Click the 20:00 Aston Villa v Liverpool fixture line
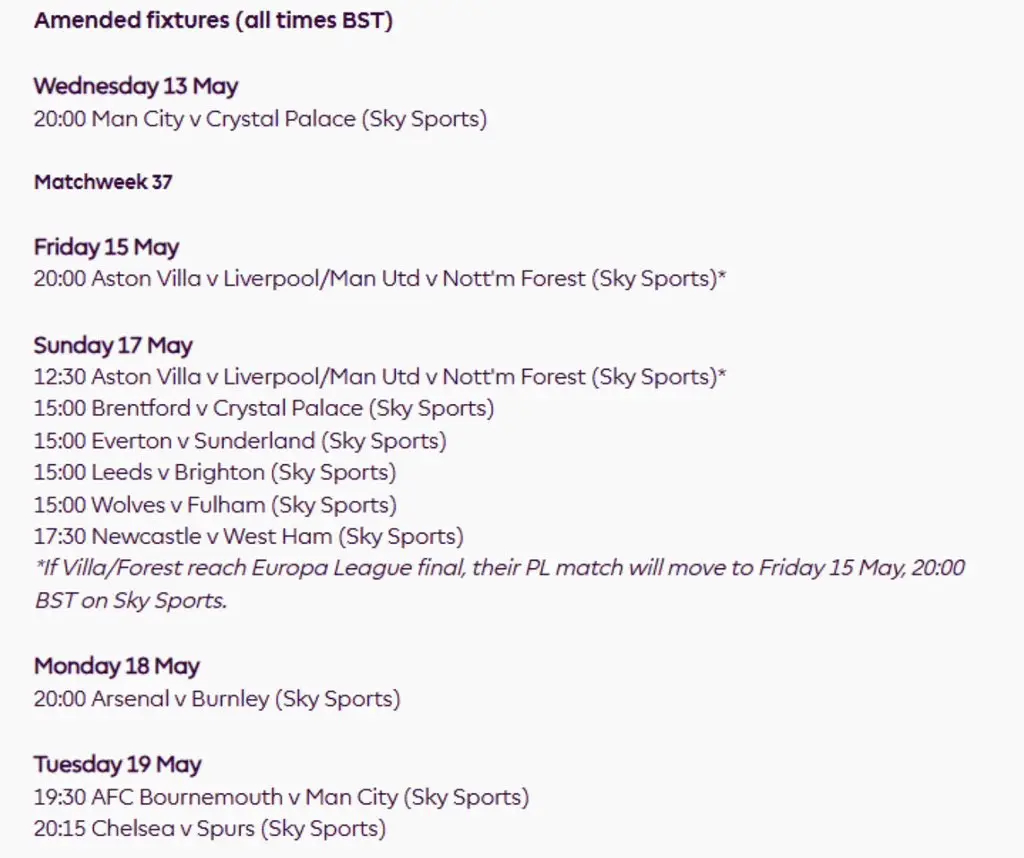Screen dimensions: 1024x858 380,279
